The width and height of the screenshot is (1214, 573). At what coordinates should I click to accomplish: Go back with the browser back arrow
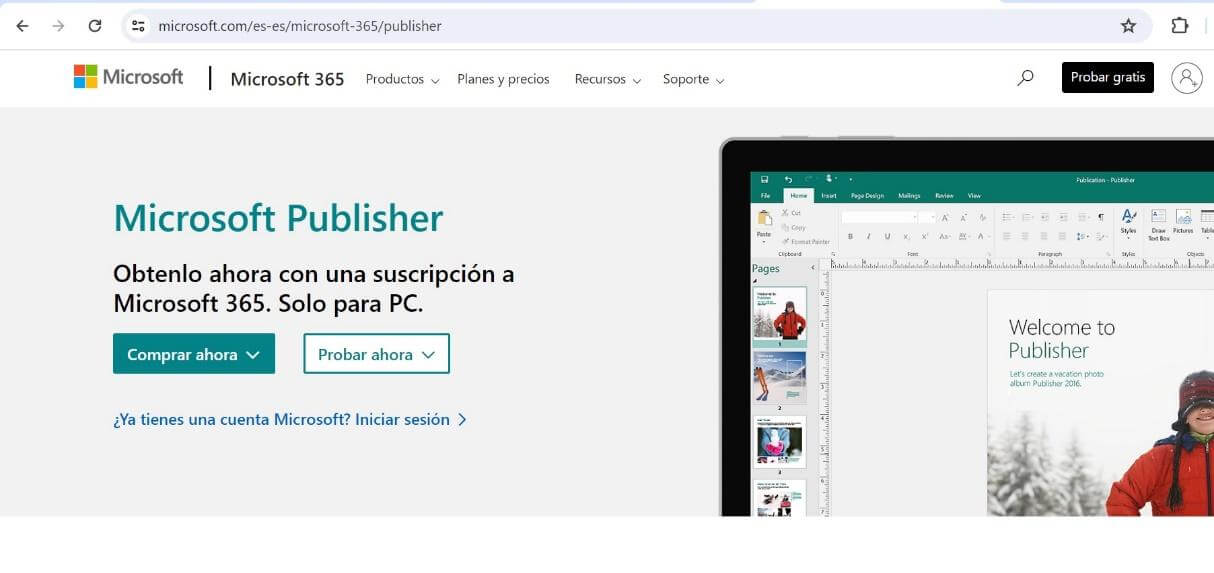point(22,26)
